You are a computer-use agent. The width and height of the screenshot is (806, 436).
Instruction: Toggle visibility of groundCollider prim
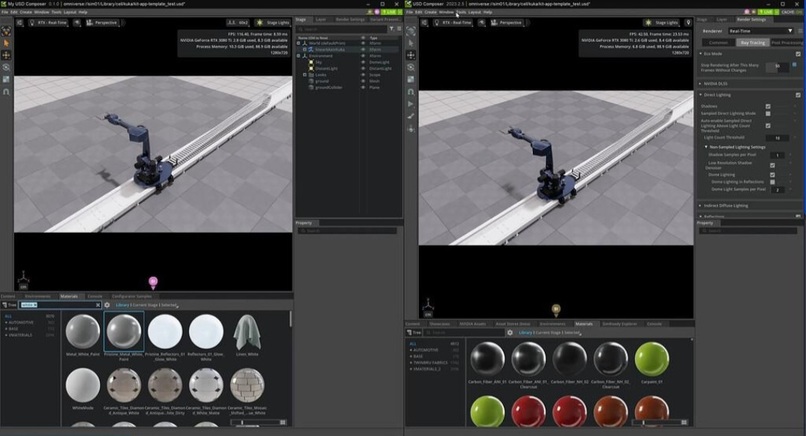point(363,87)
